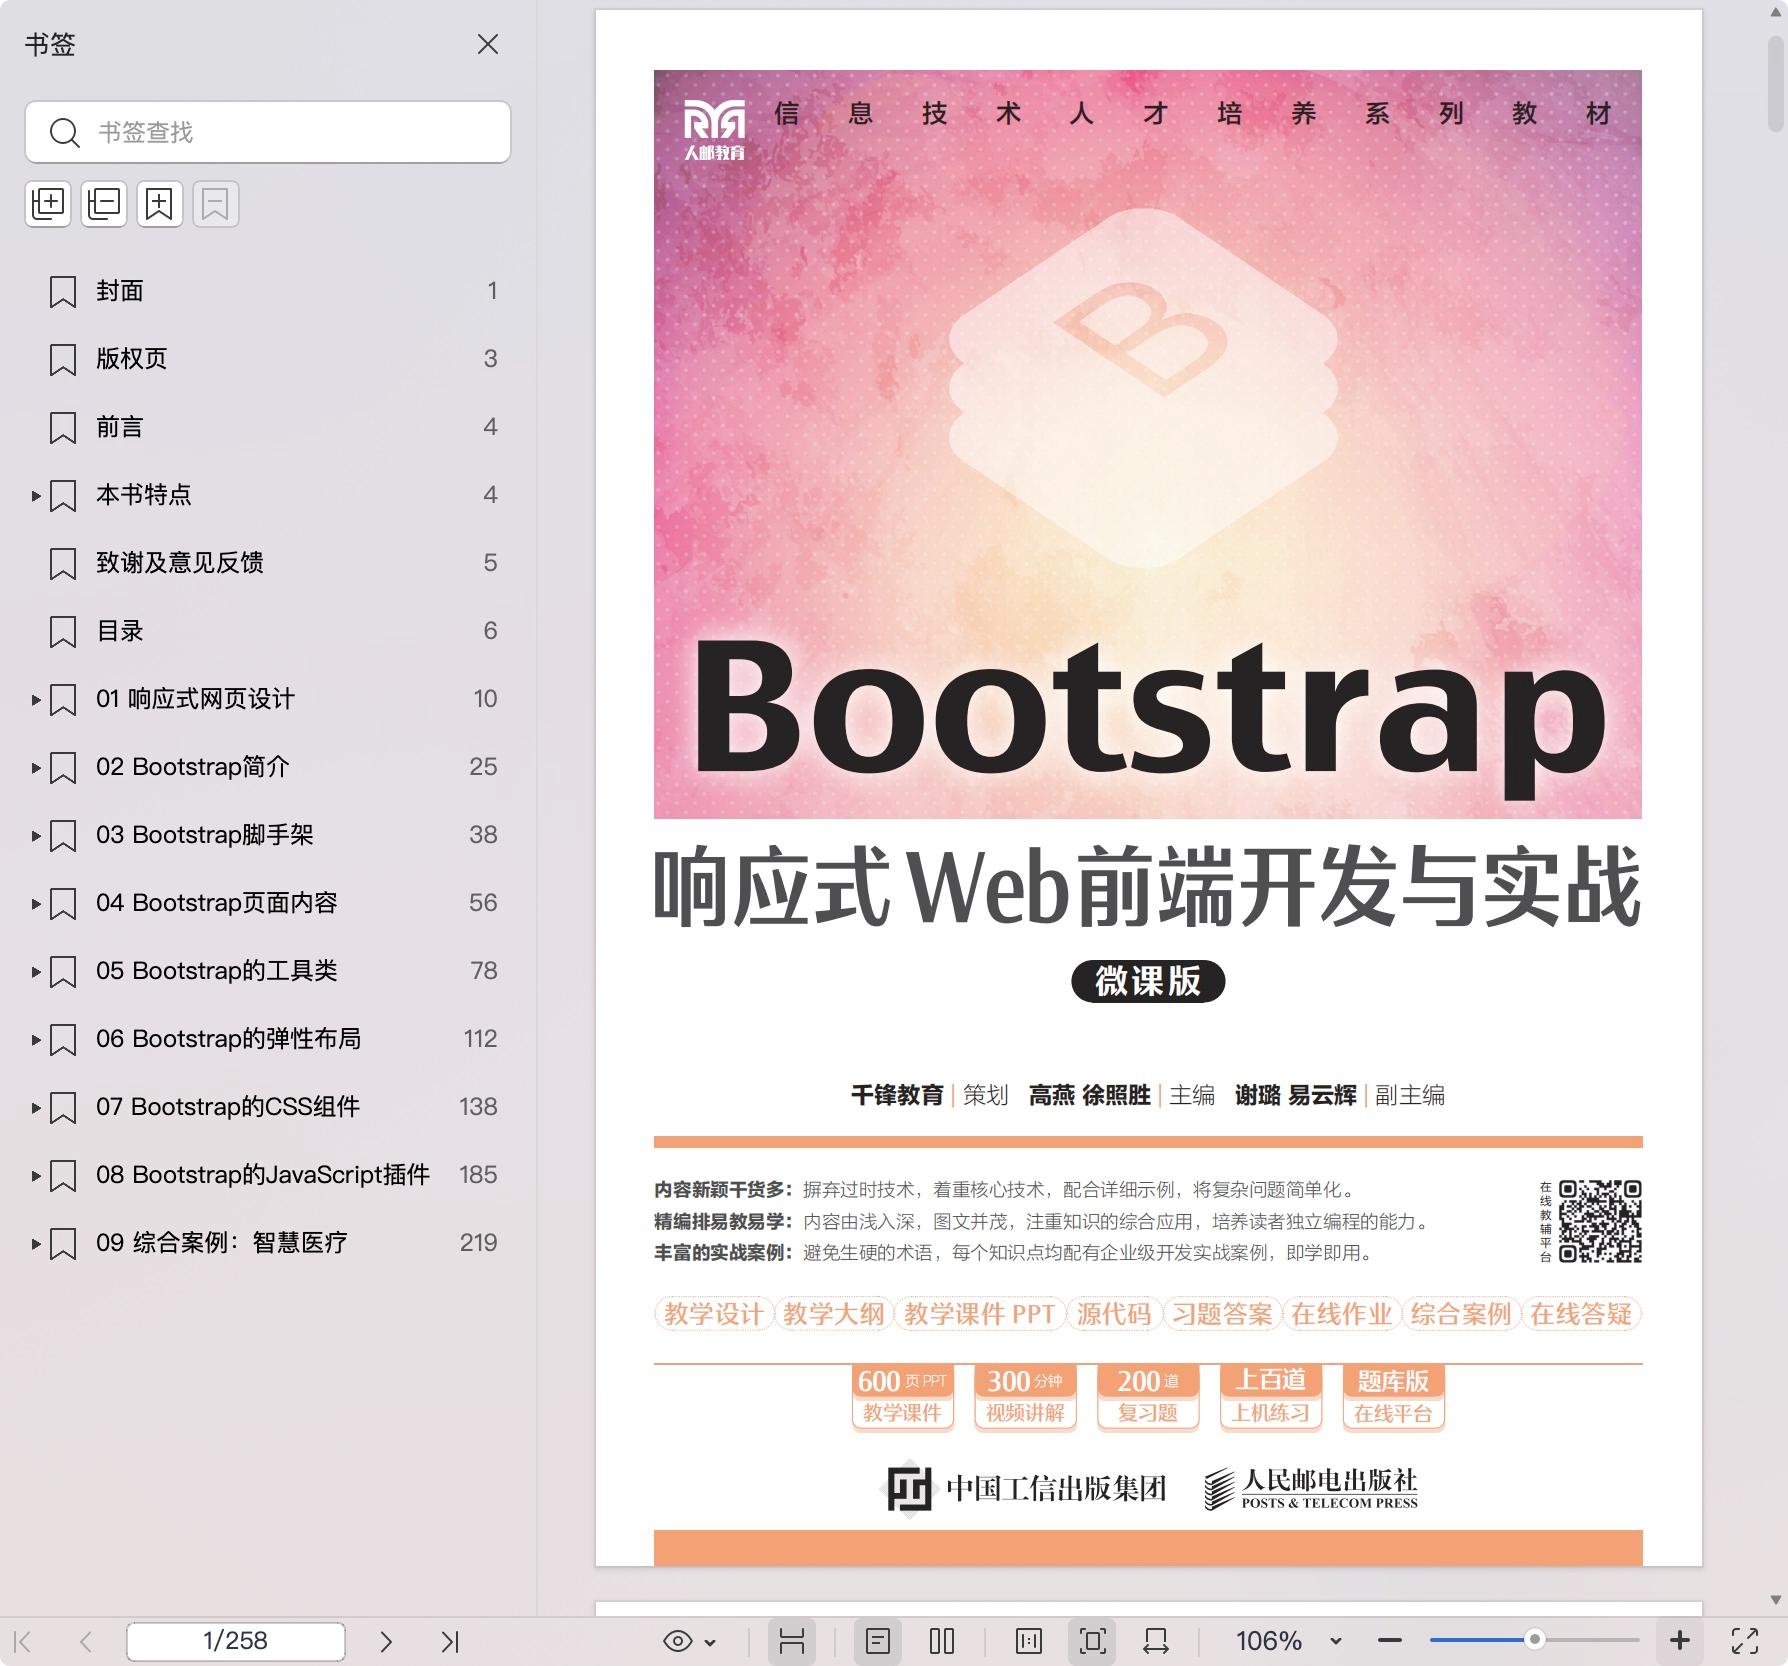Open the 目录 bookmark
The width and height of the screenshot is (1788, 1666).
click(x=120, y=631)
